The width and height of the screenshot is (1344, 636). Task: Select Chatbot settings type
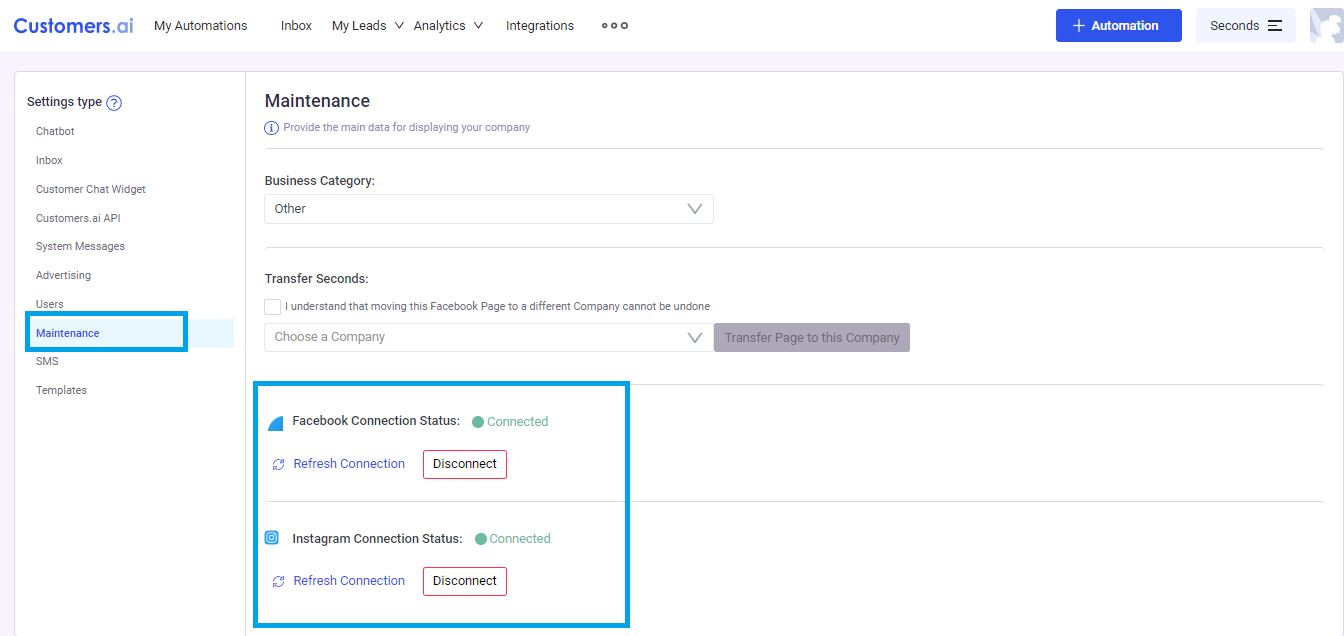click(55, 131)
